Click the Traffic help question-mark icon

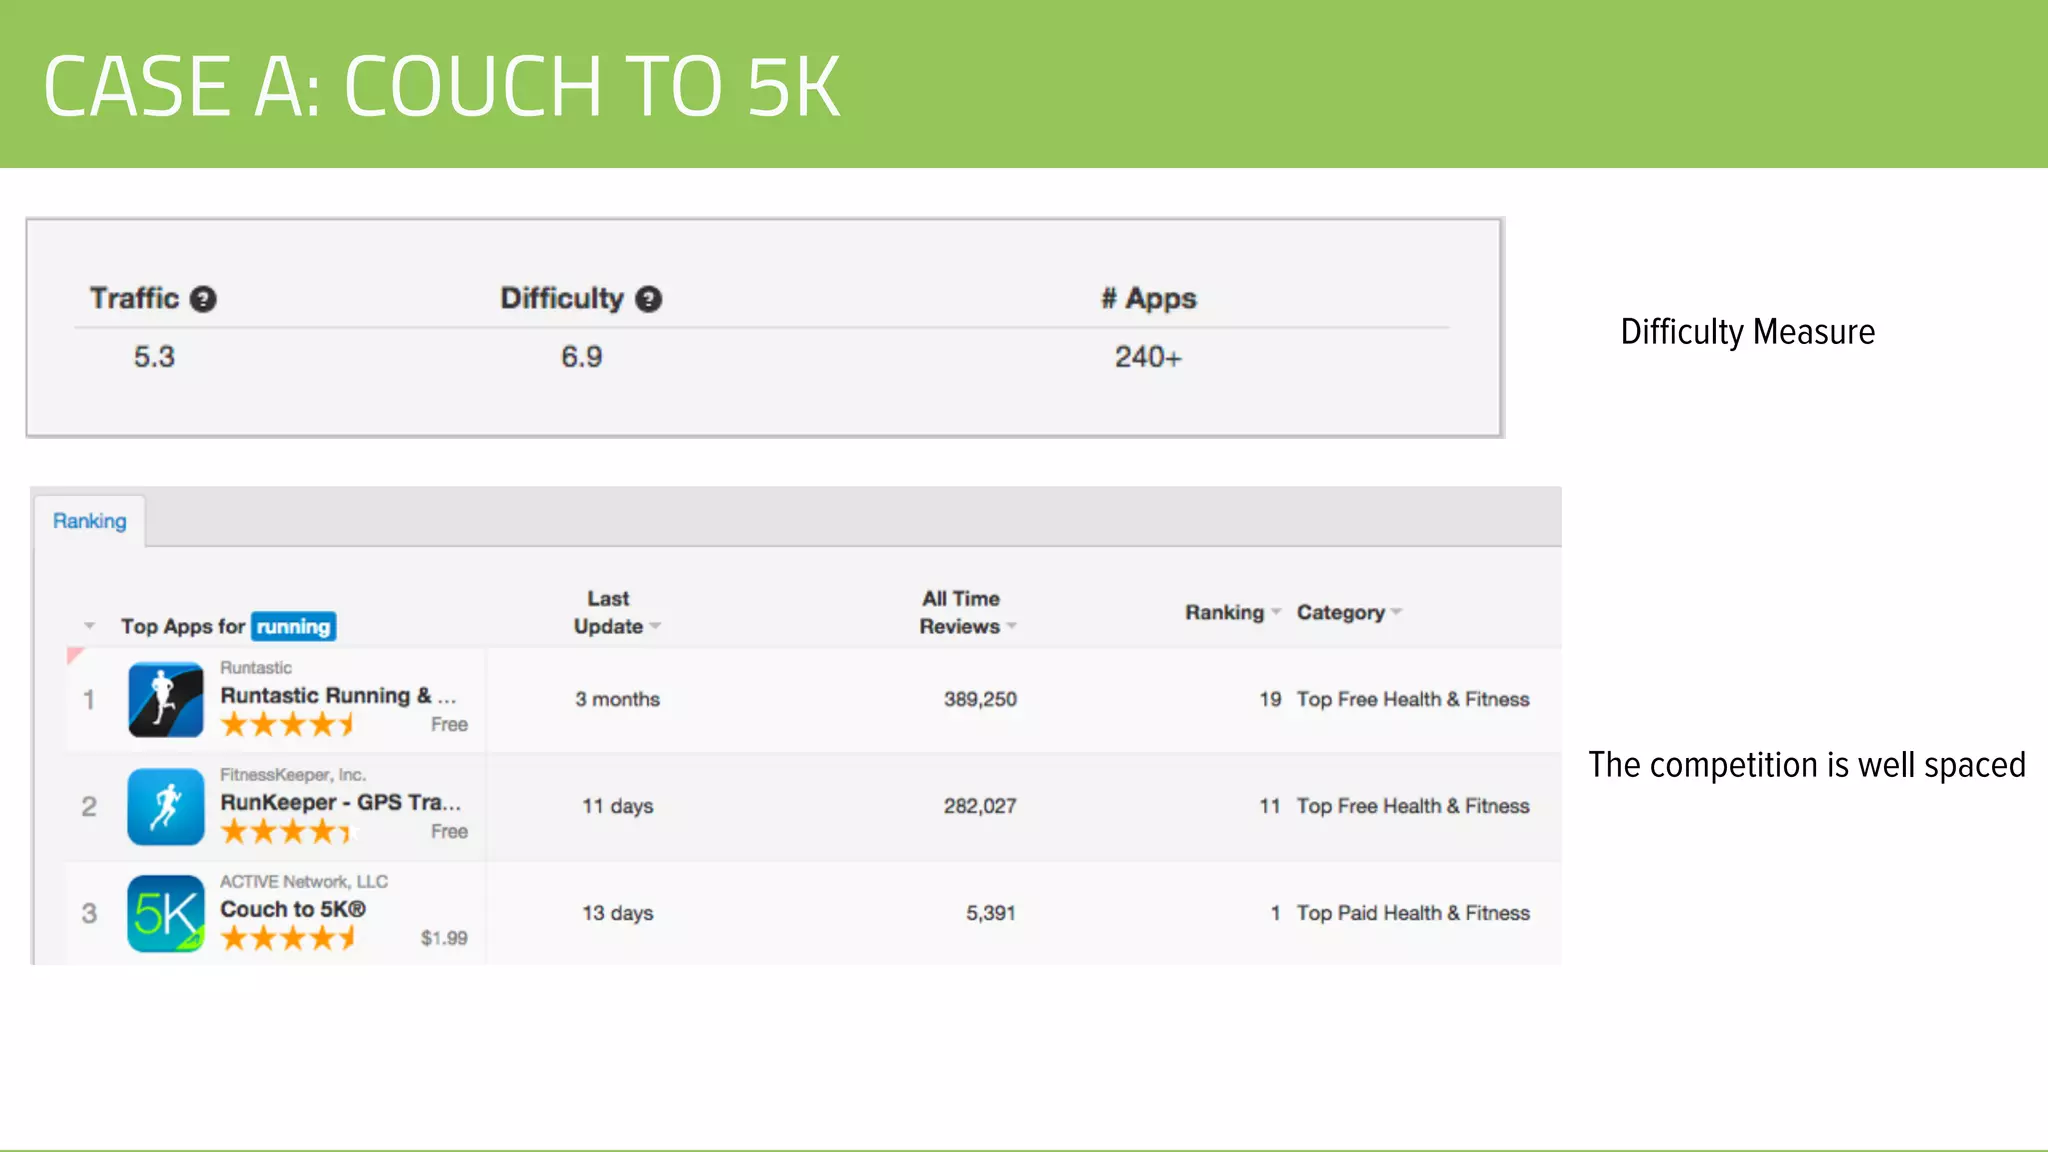(203, 299)
